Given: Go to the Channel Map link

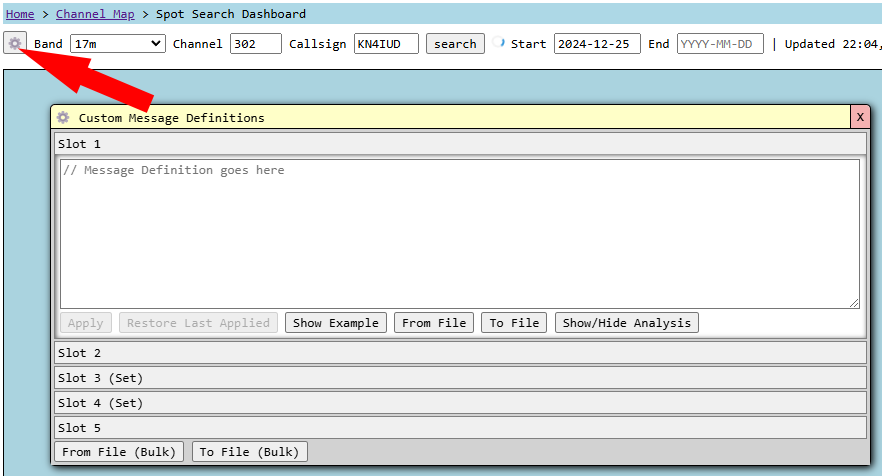Looking at the screenshot, I should point(95,14).
